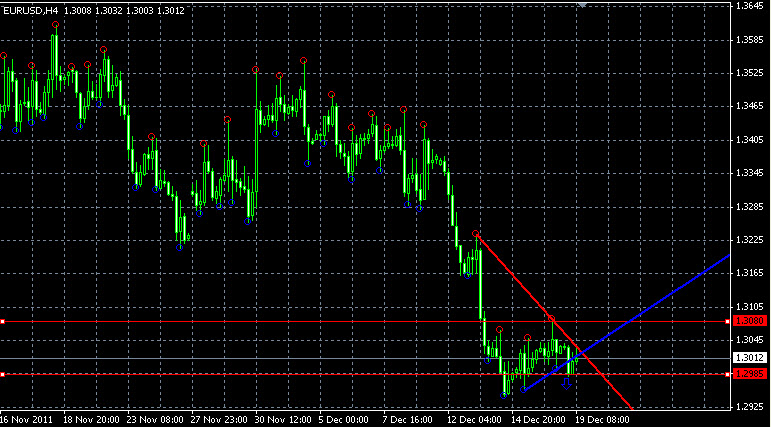Image resolution: width=772 pixels, height=427 pixels.
Task: Click the 1.3285 price scale value
Action: (x=750, y=206)
